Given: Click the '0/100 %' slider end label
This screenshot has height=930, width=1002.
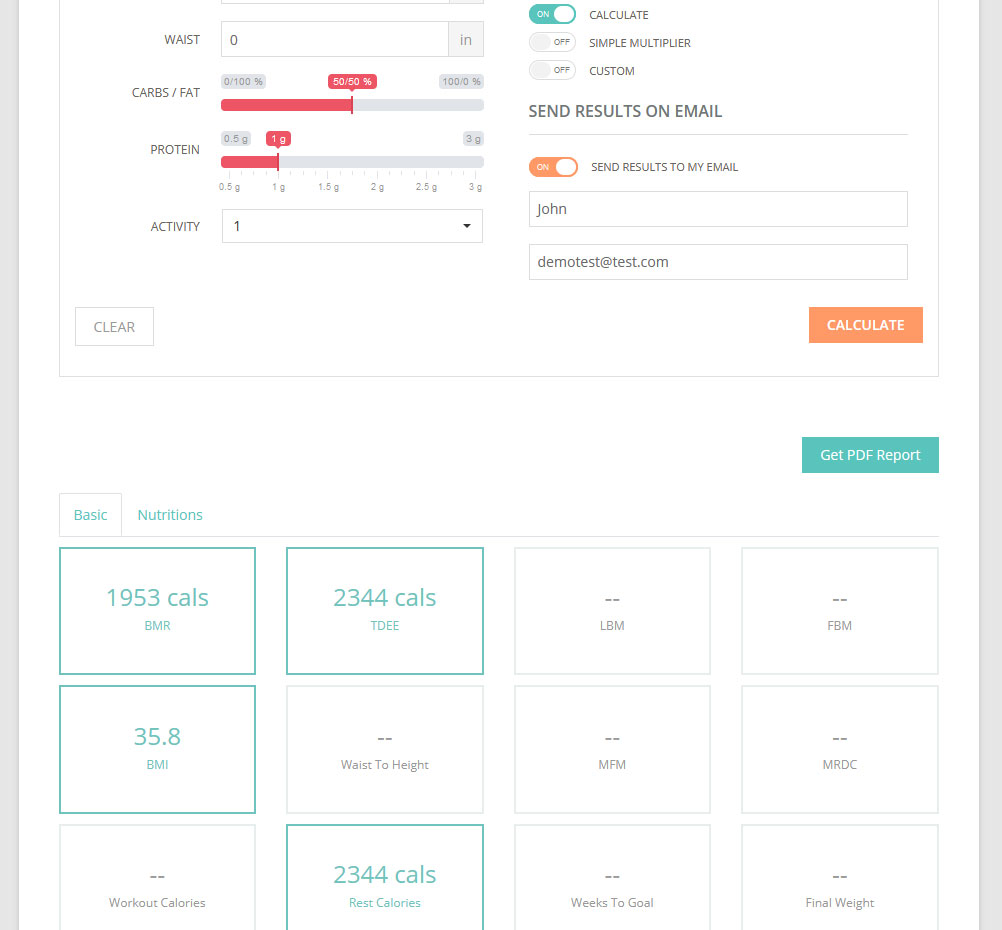Looking at the screenshot, I should [x=243, y=82].
